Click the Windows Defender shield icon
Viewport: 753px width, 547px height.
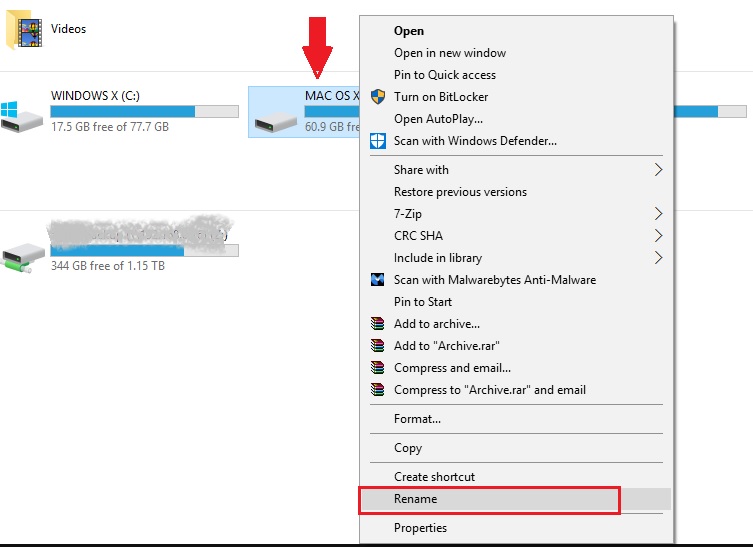pos(378,141)
